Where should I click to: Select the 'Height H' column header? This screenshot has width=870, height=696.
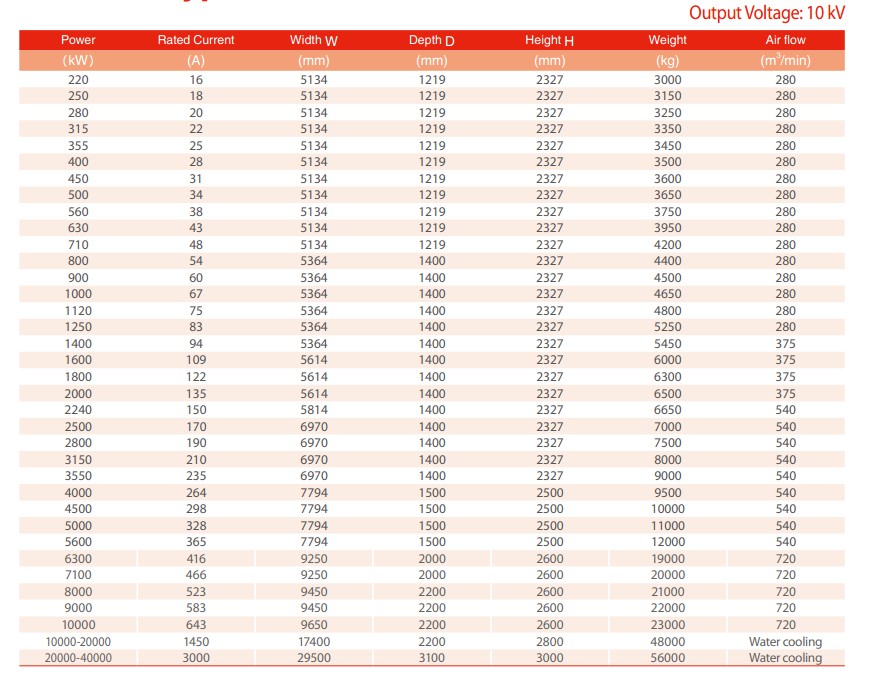549,40
